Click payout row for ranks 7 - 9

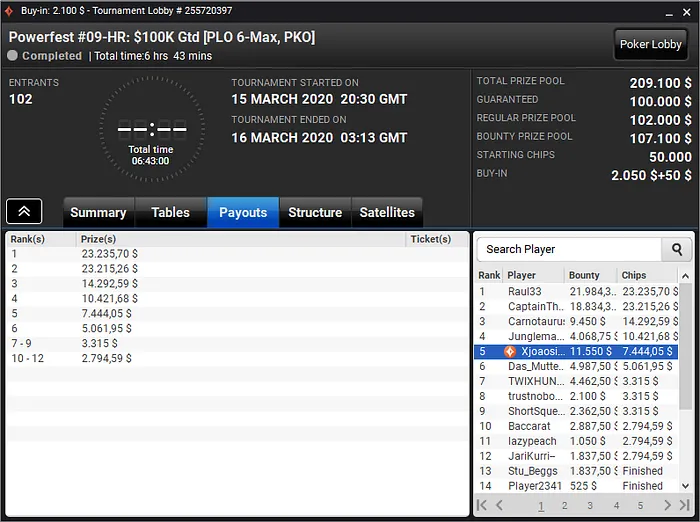(x=238, y=343)
